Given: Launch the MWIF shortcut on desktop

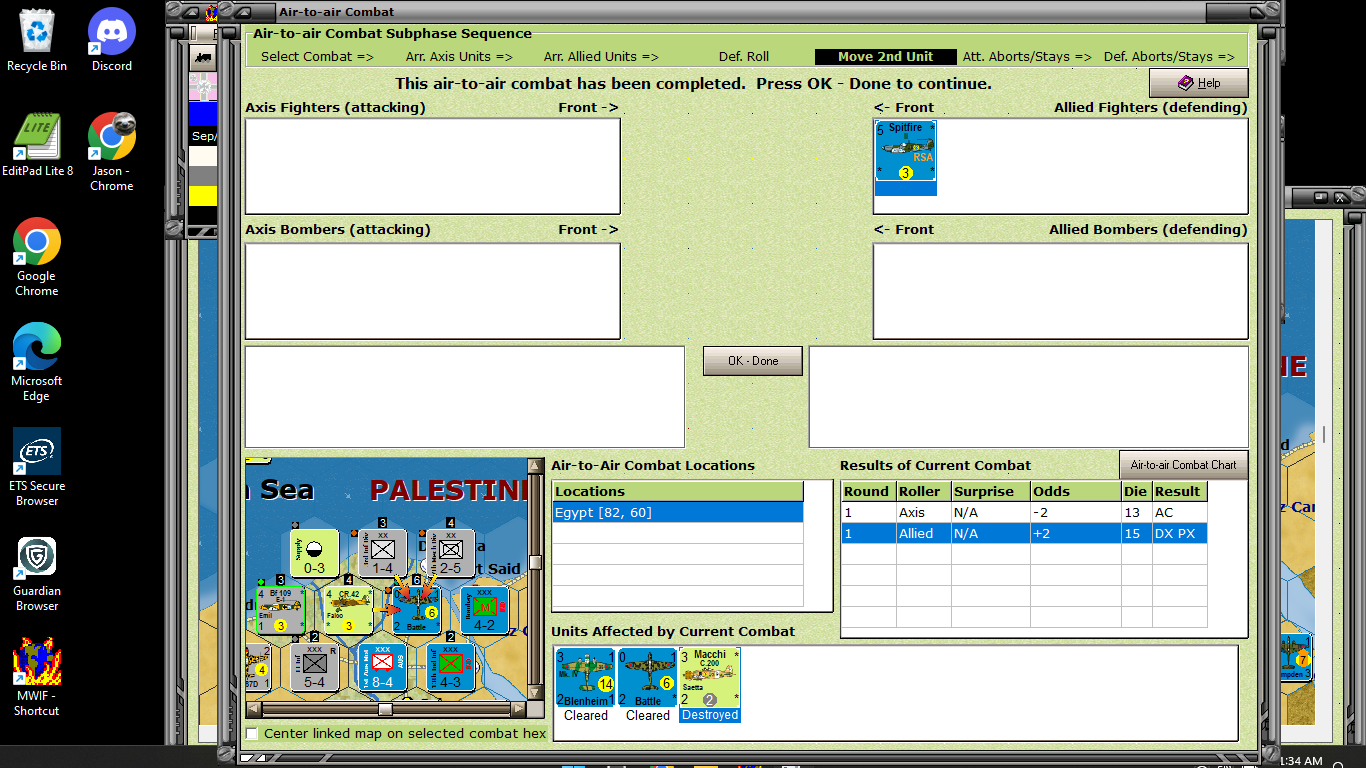Looking at the screenshot, I should coord(37,677).
